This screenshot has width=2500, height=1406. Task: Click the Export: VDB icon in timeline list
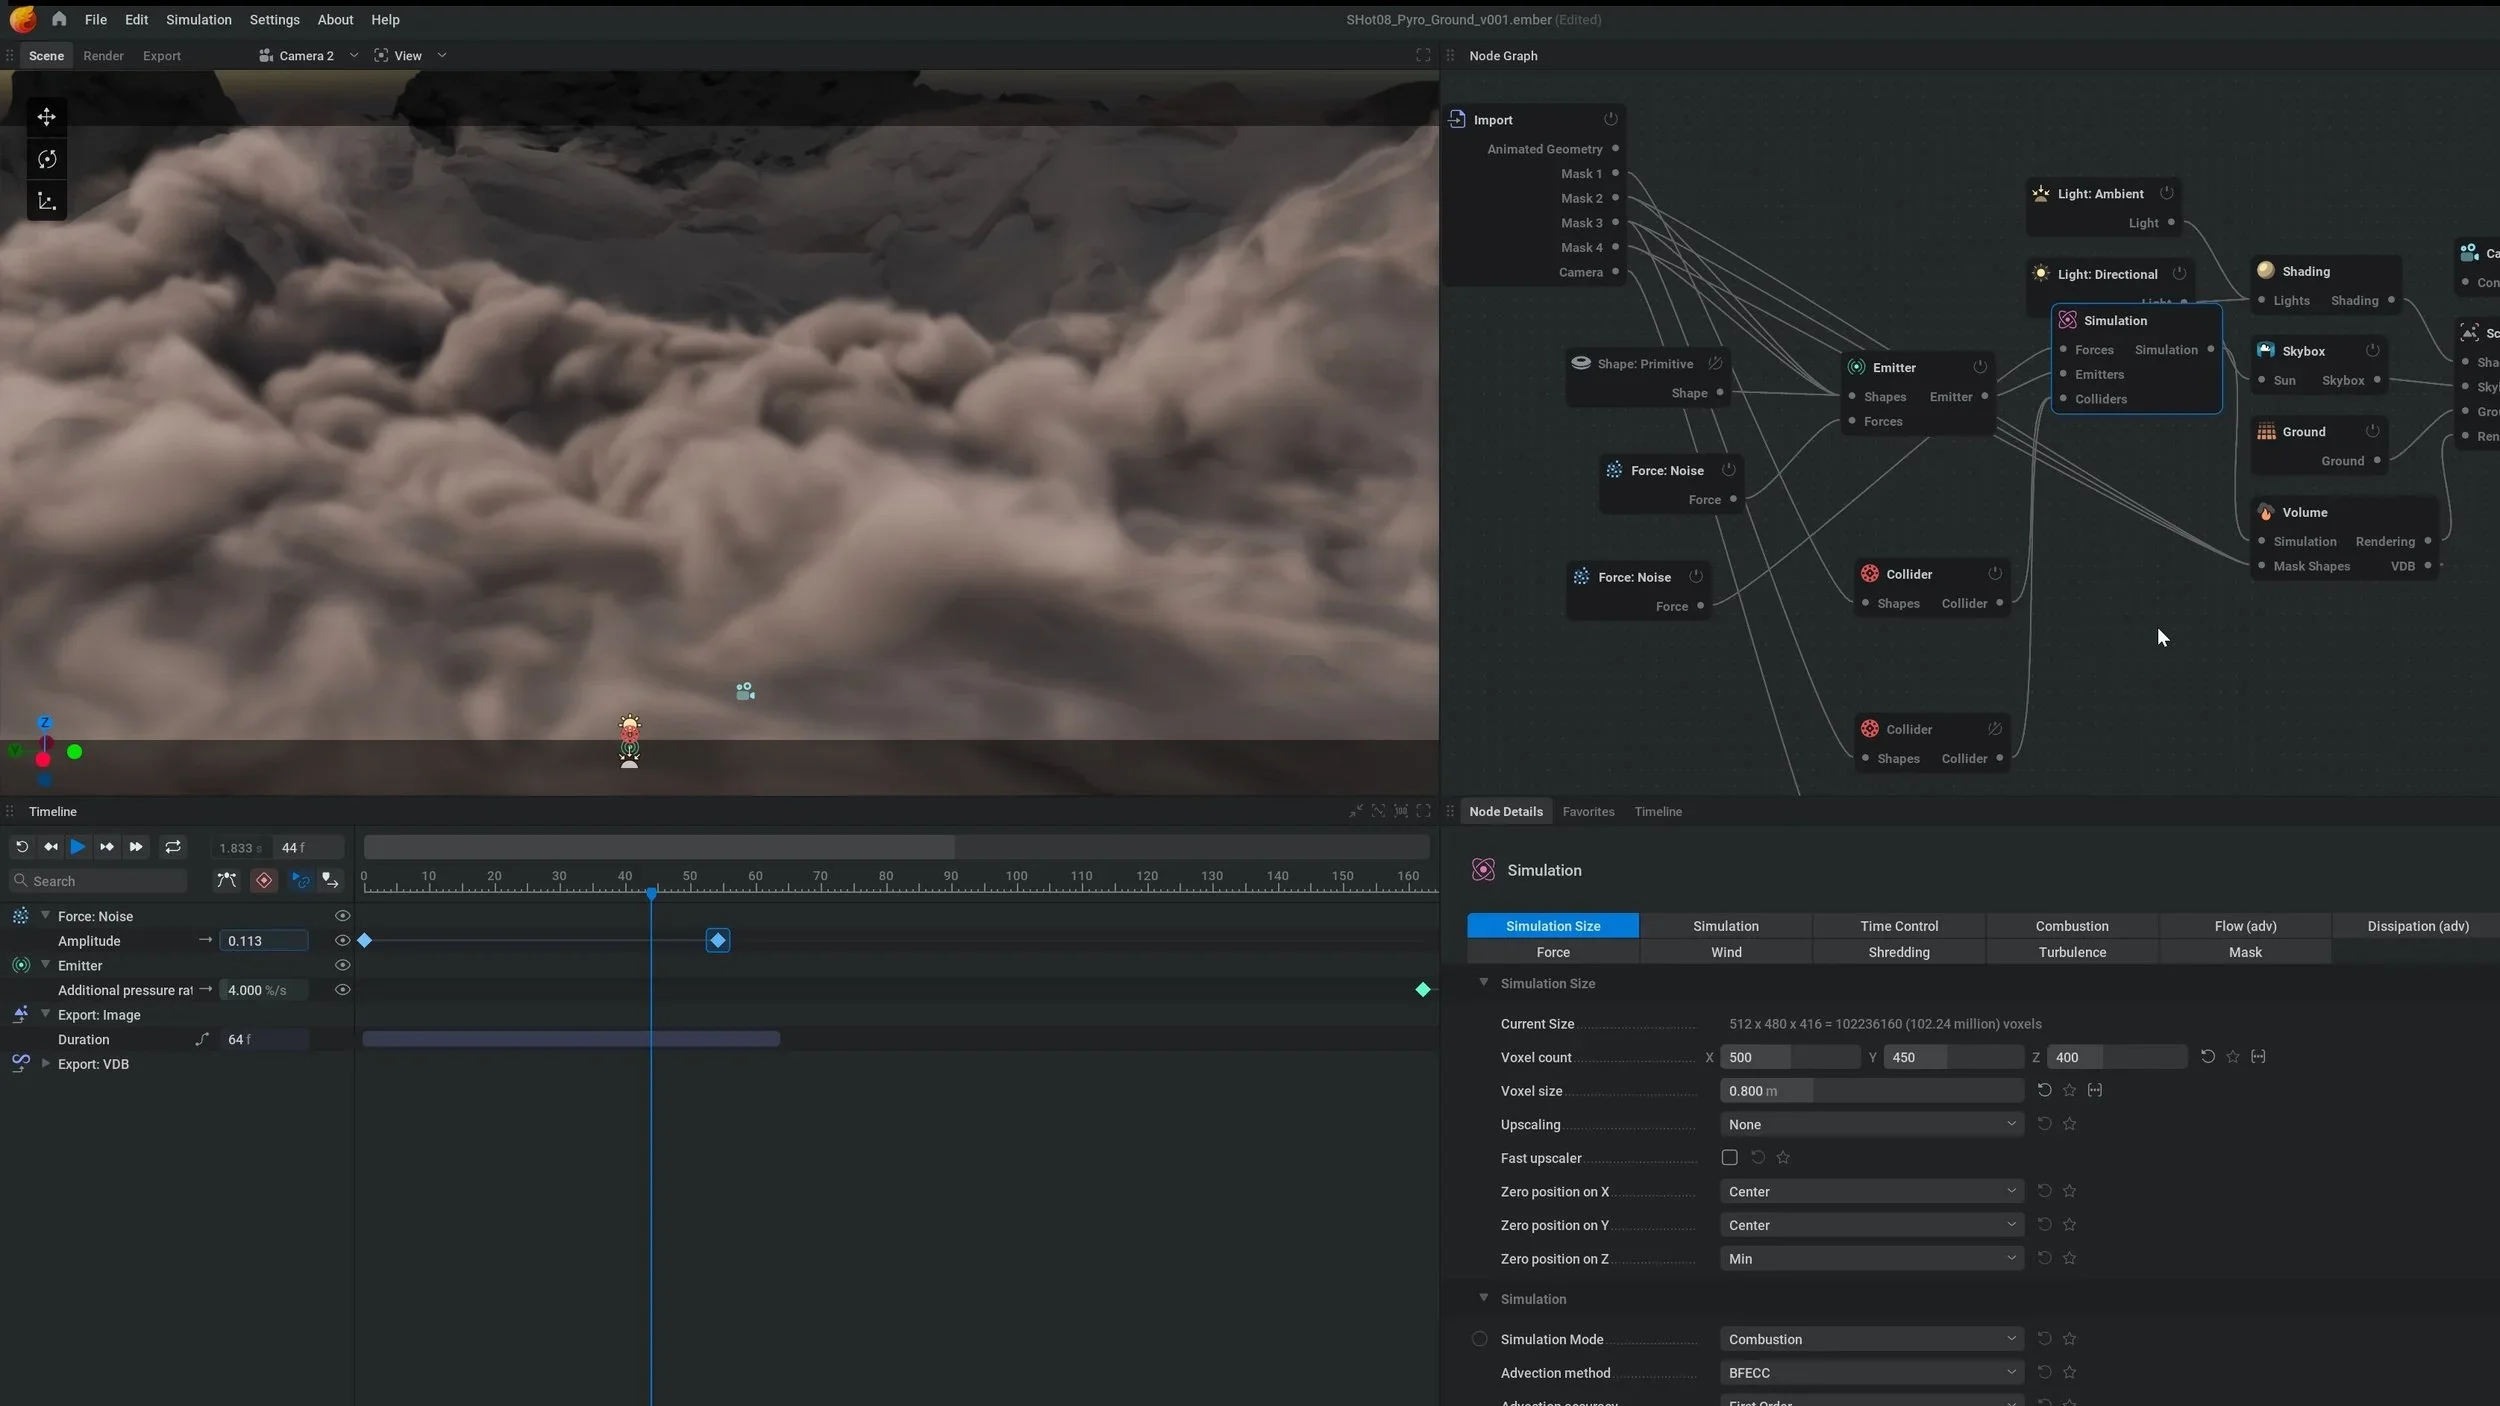coord(20,1063)
